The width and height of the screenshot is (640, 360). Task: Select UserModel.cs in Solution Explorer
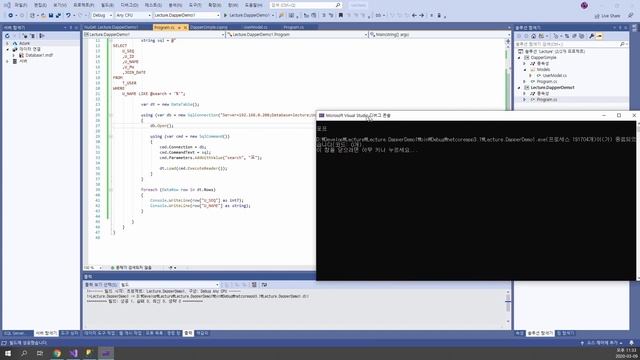tap(554, 76)
